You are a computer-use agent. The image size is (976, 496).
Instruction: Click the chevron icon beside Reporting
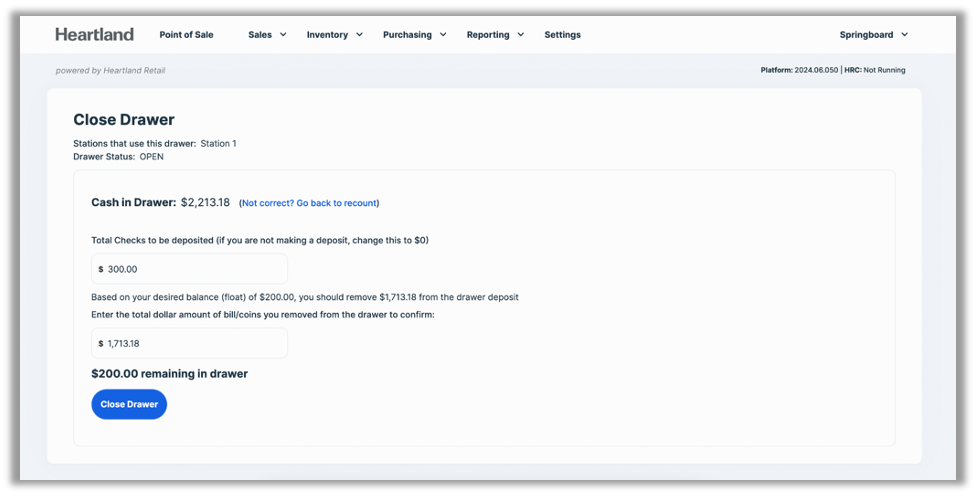click(x=521, y=35)
